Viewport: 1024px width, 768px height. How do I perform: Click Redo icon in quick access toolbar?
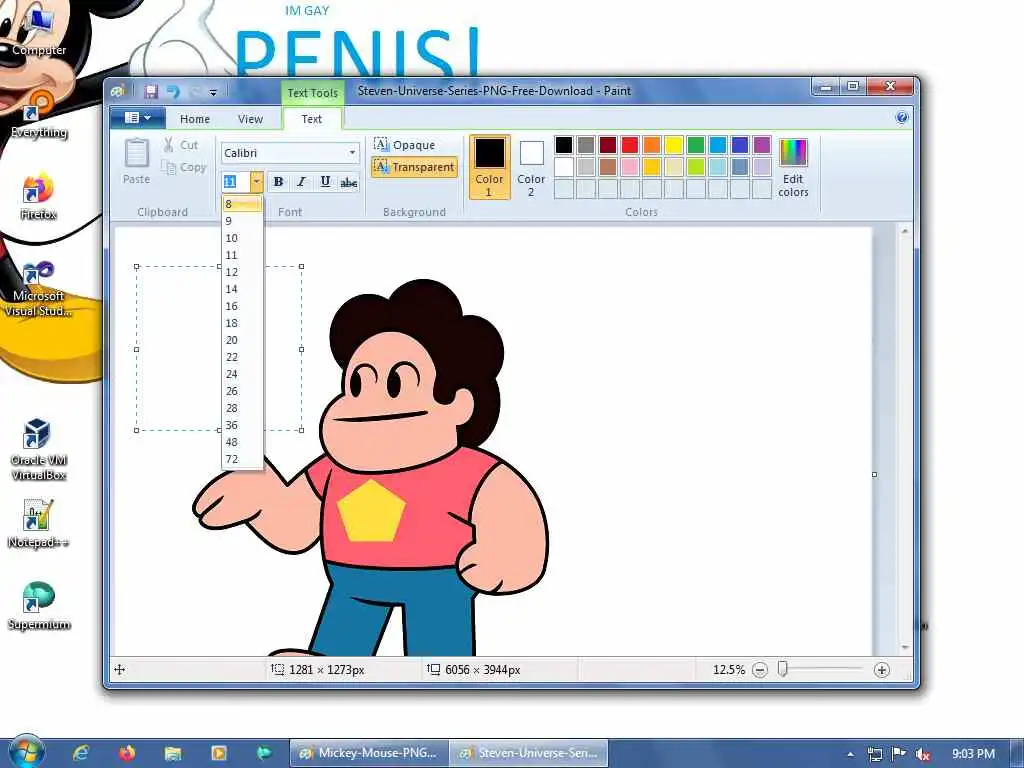coord(195,91)
